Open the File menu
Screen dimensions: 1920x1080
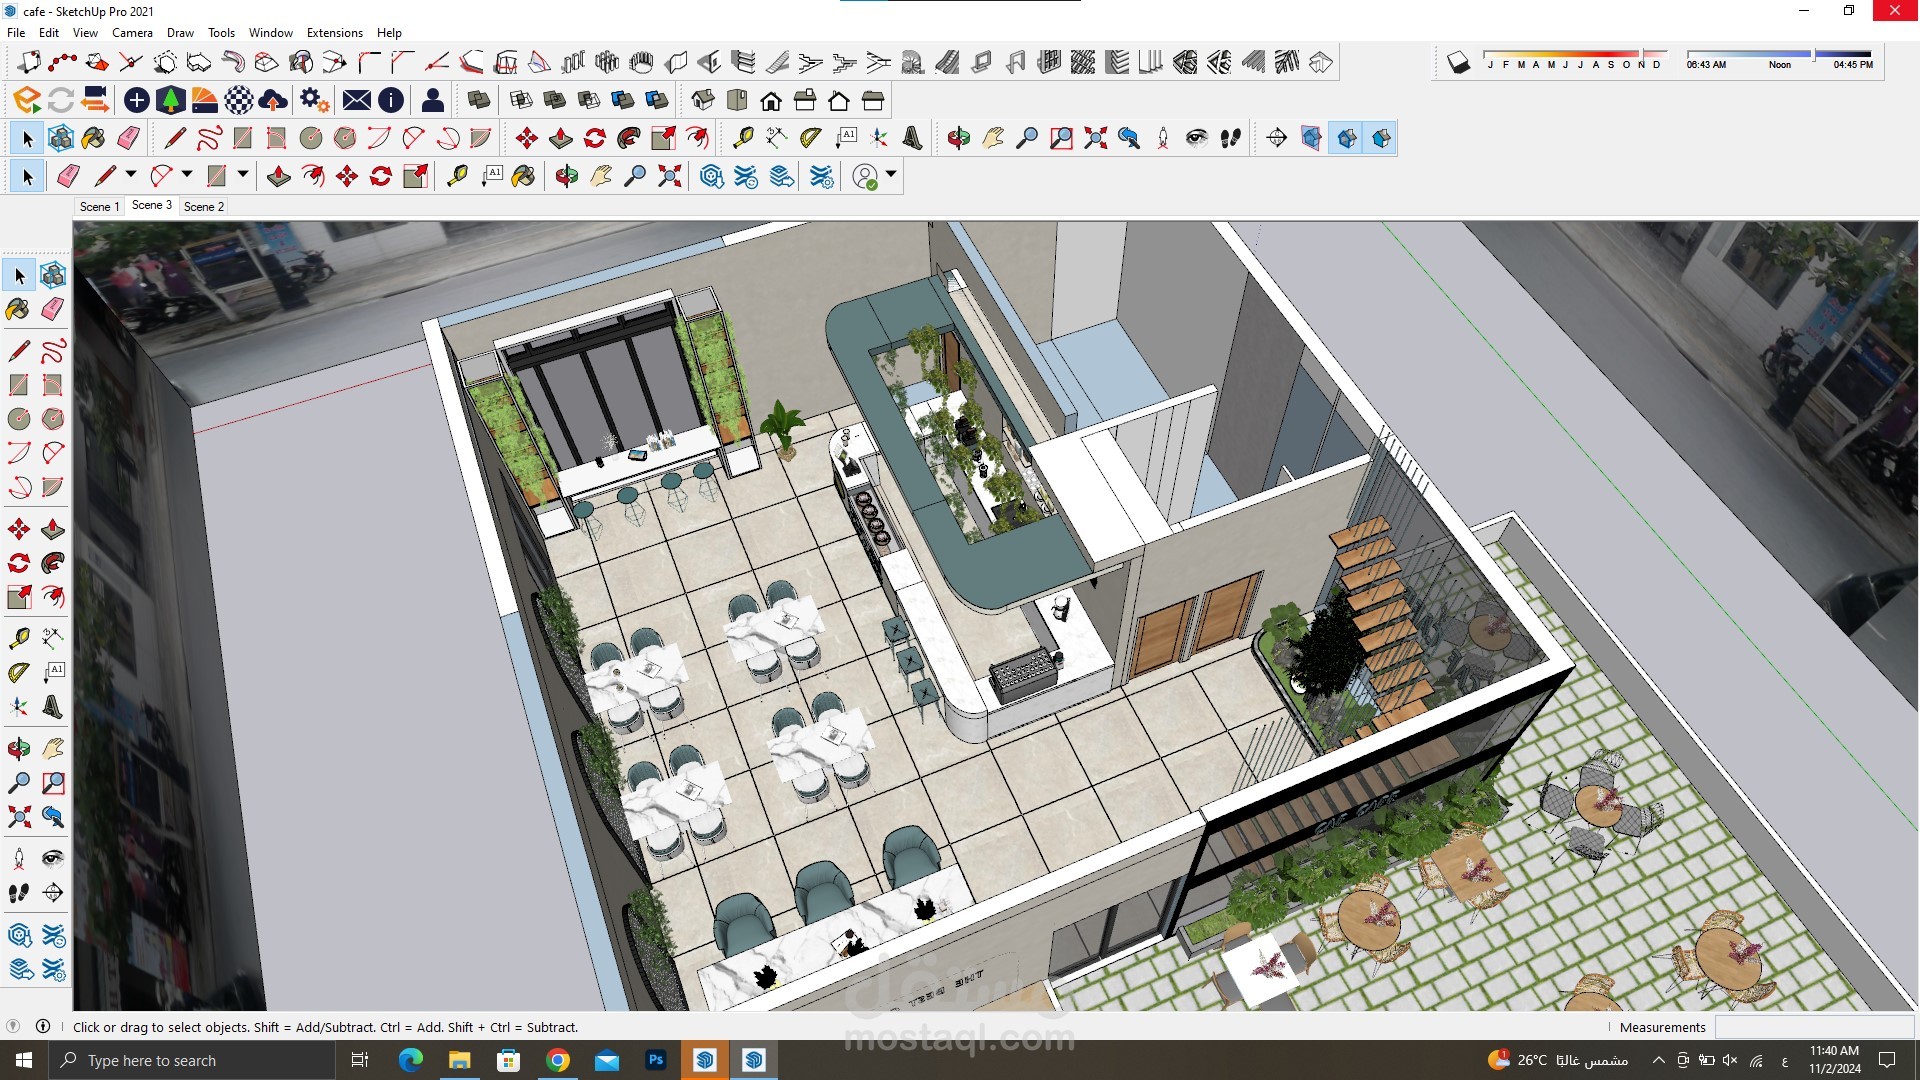(16, 33)
